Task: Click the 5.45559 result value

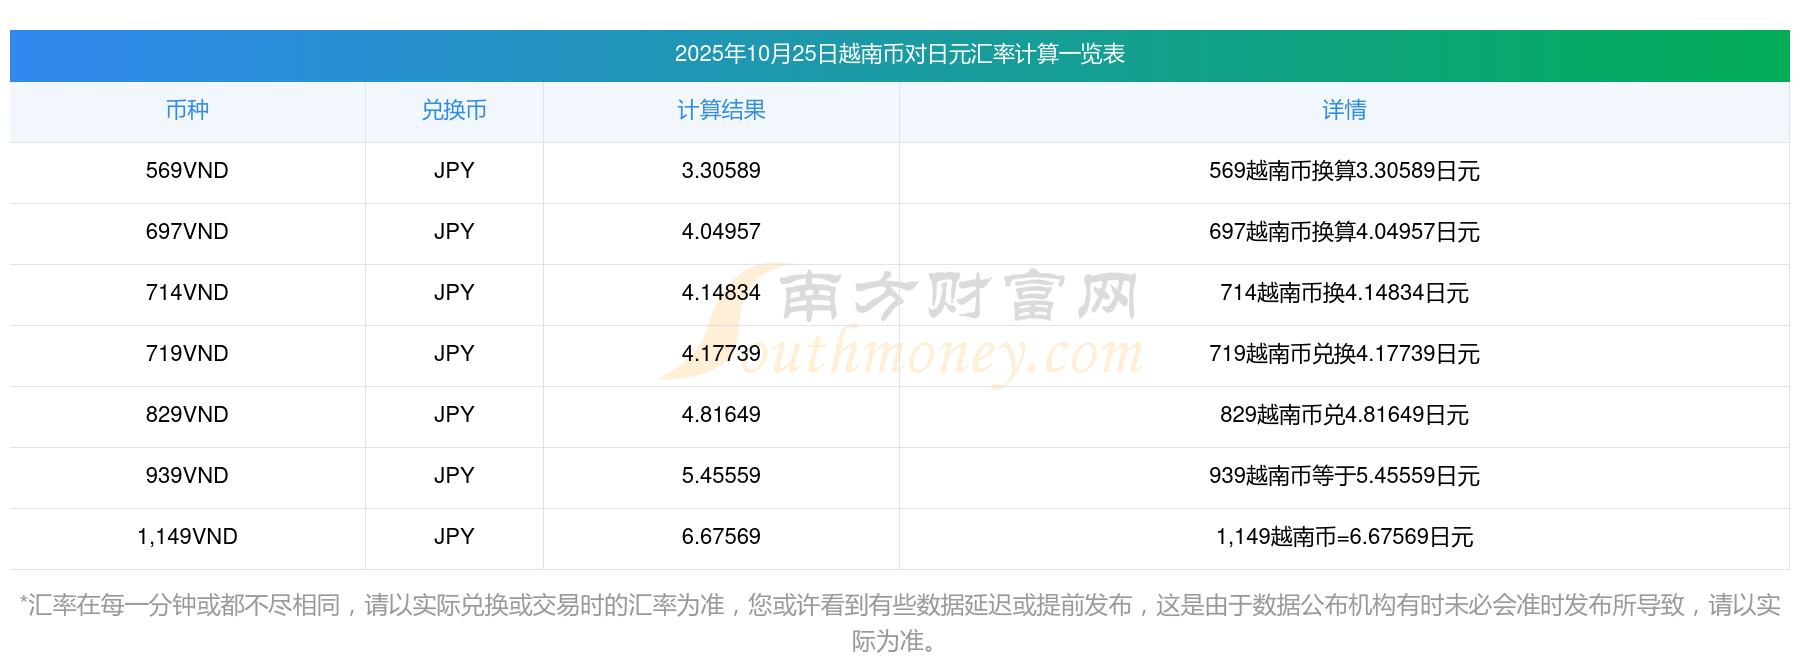Action: [721, 476]
